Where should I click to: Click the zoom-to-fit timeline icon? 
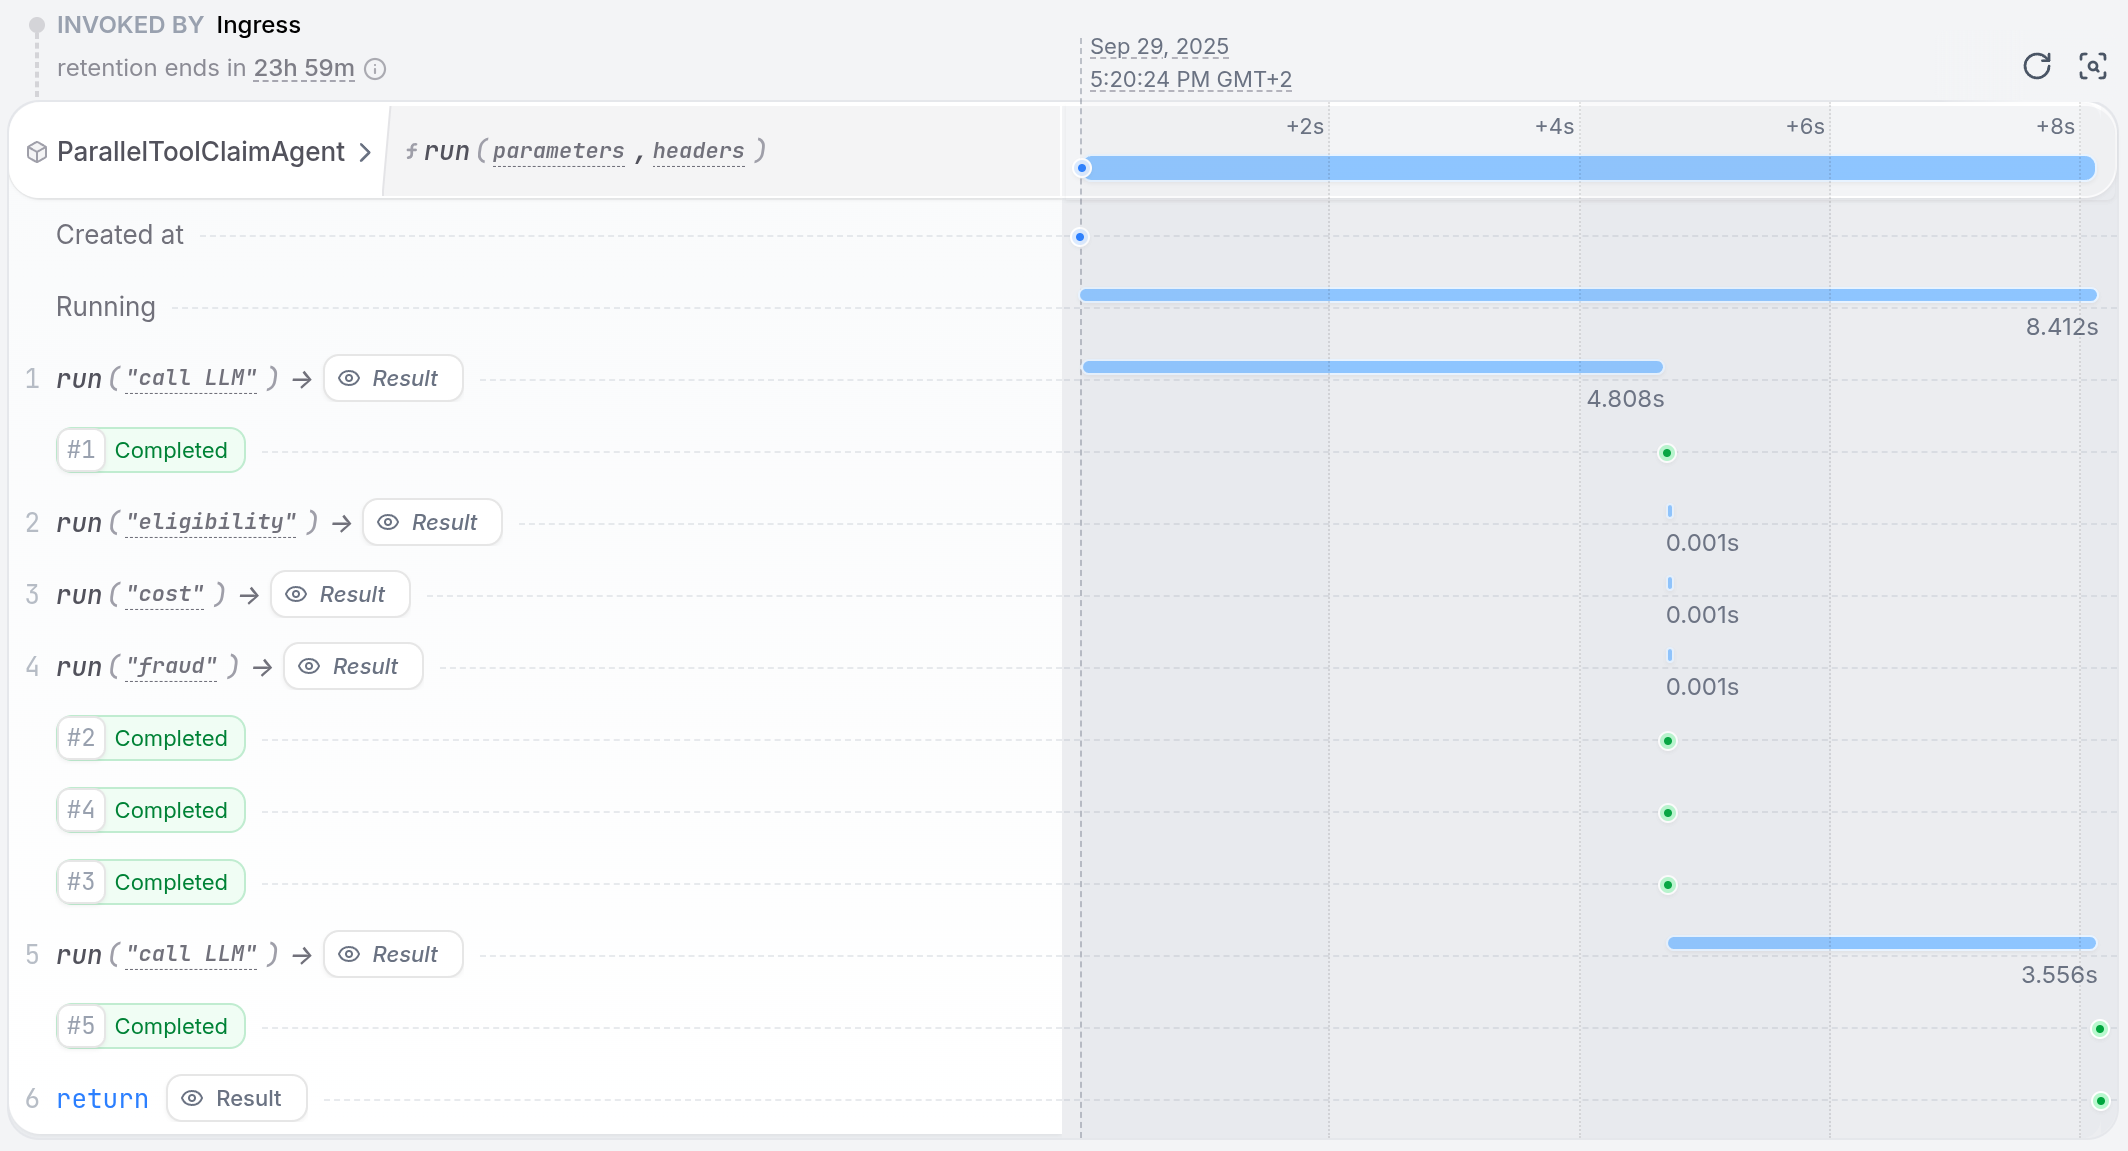(2092, 66)
